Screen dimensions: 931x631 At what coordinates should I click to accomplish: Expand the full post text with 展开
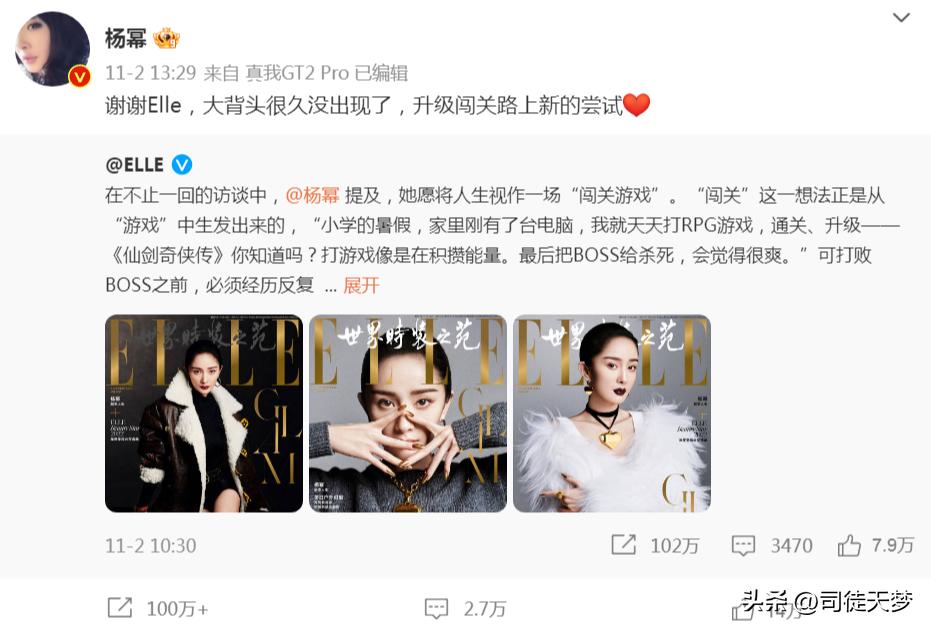361,286
